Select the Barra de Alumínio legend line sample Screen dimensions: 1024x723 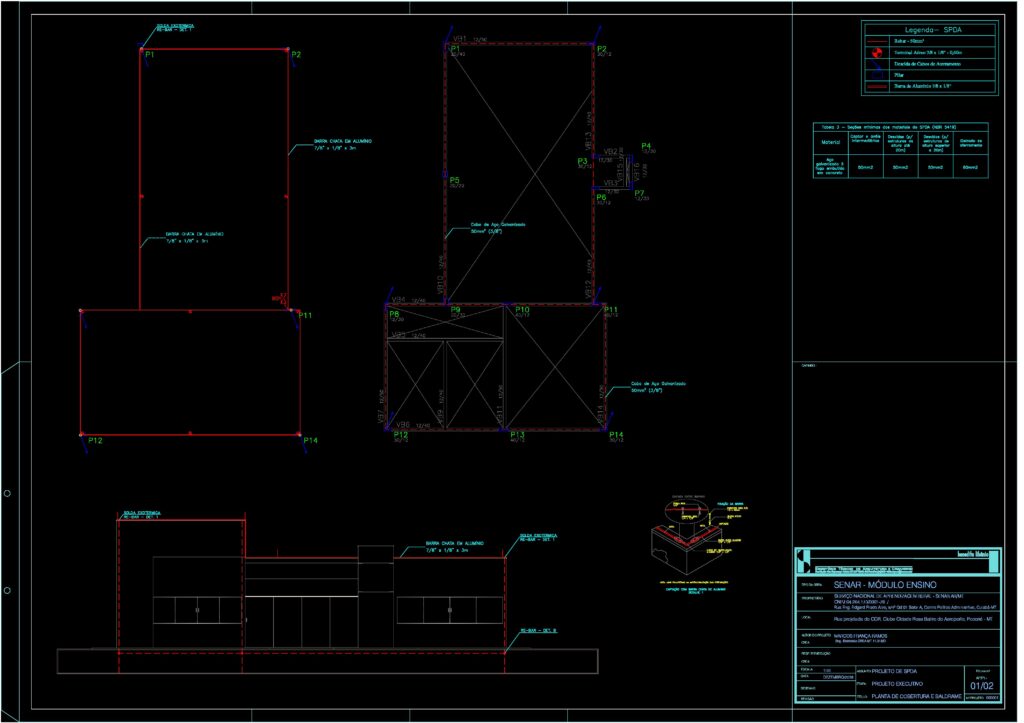click(x=877, y=87)
